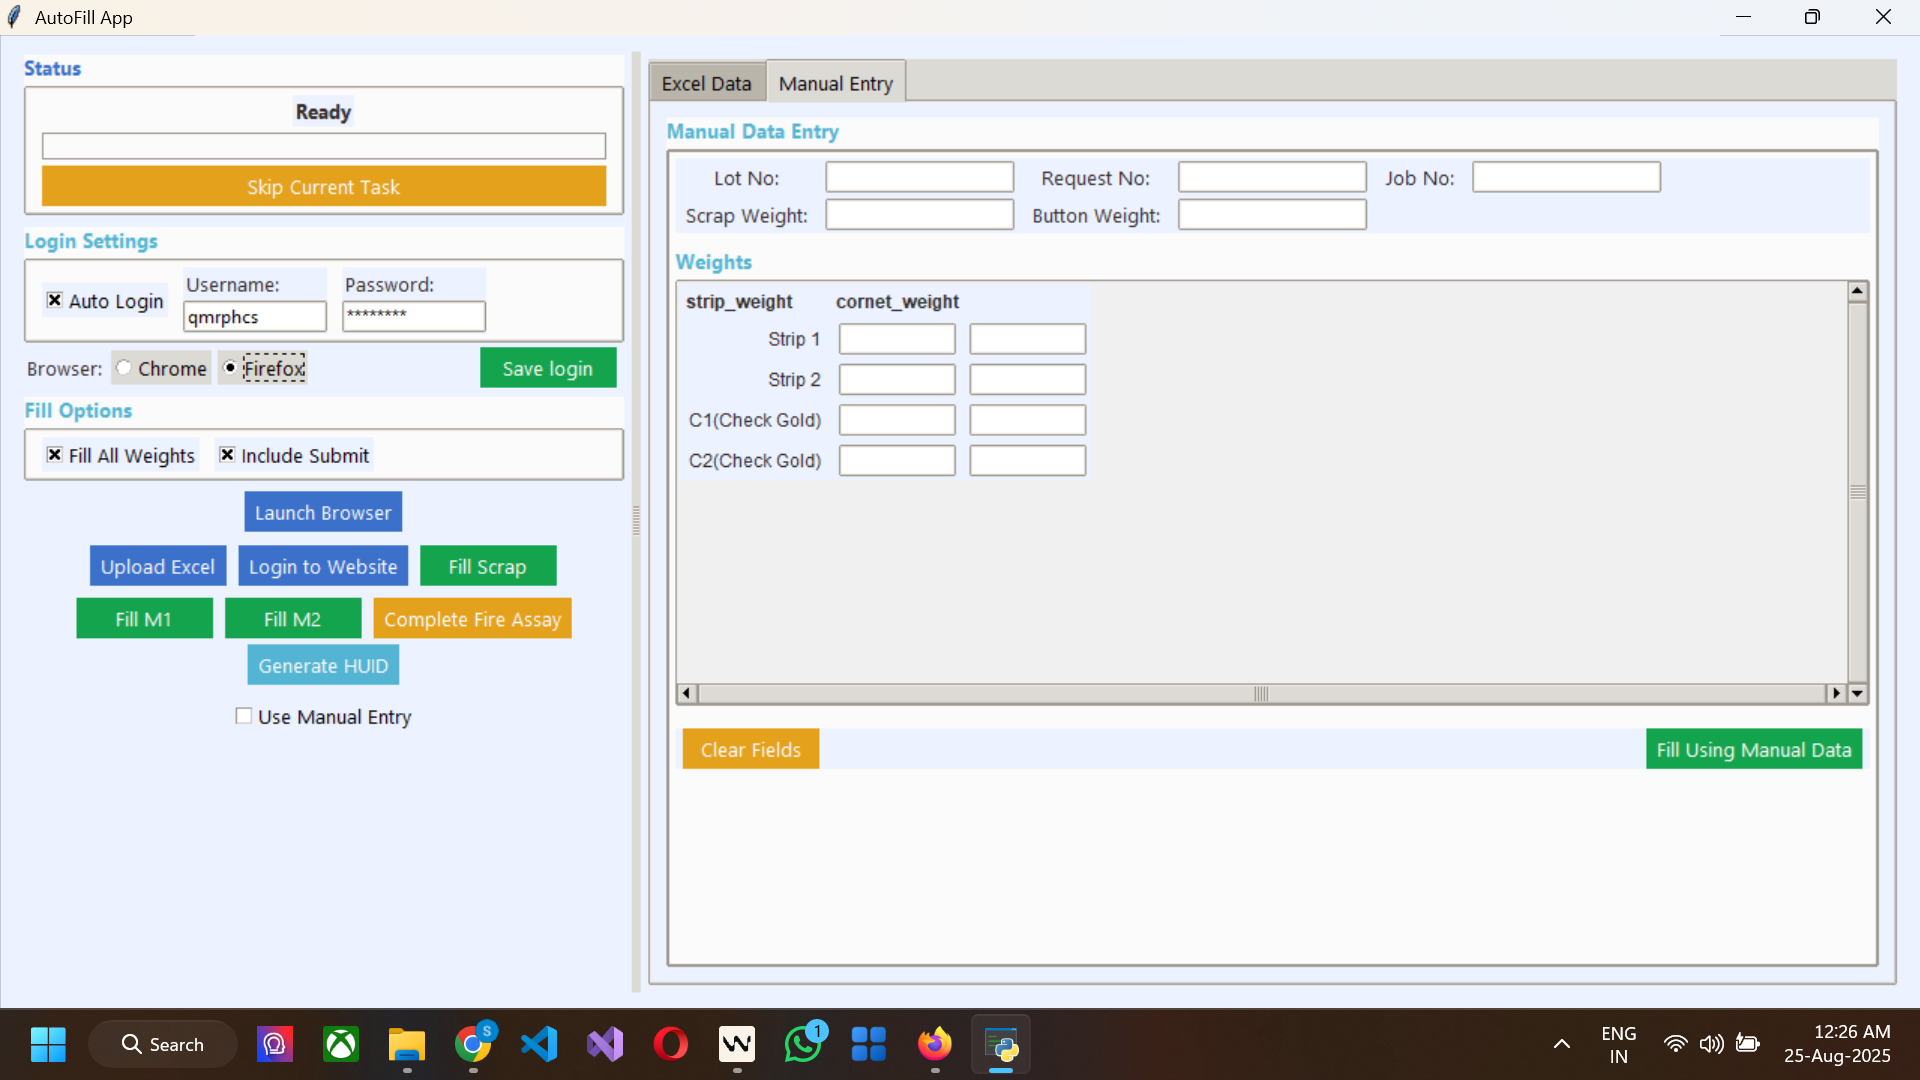The image size is (1920, 1080).
Task: Open WhatsApp from the taskbar
Action: [x=803, y=1043]
